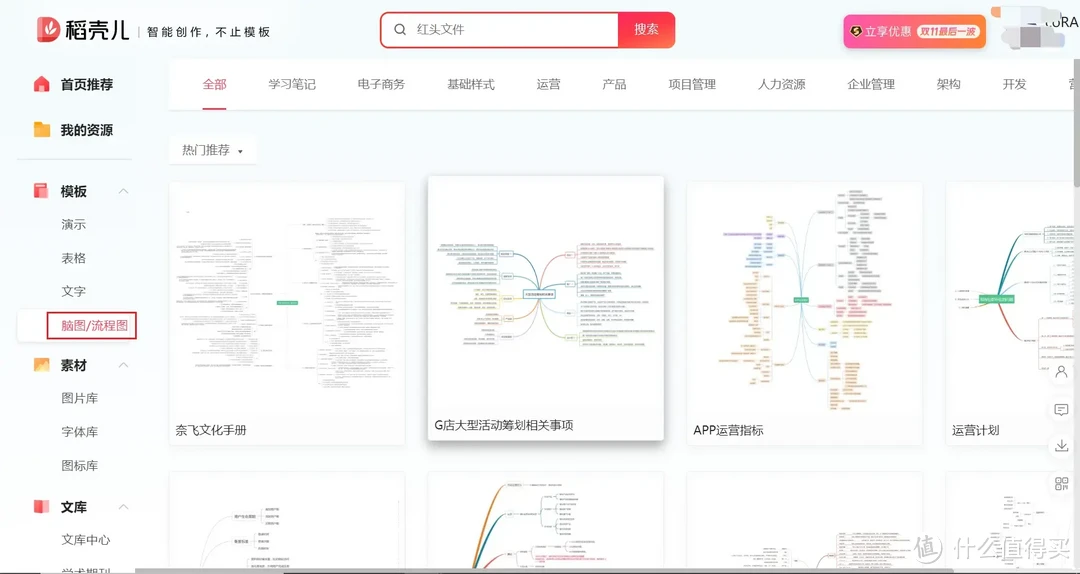The height and width of the screenshot is (574, 1080).
Task: Open 演示 templates in sidebar
Action: 74,225
